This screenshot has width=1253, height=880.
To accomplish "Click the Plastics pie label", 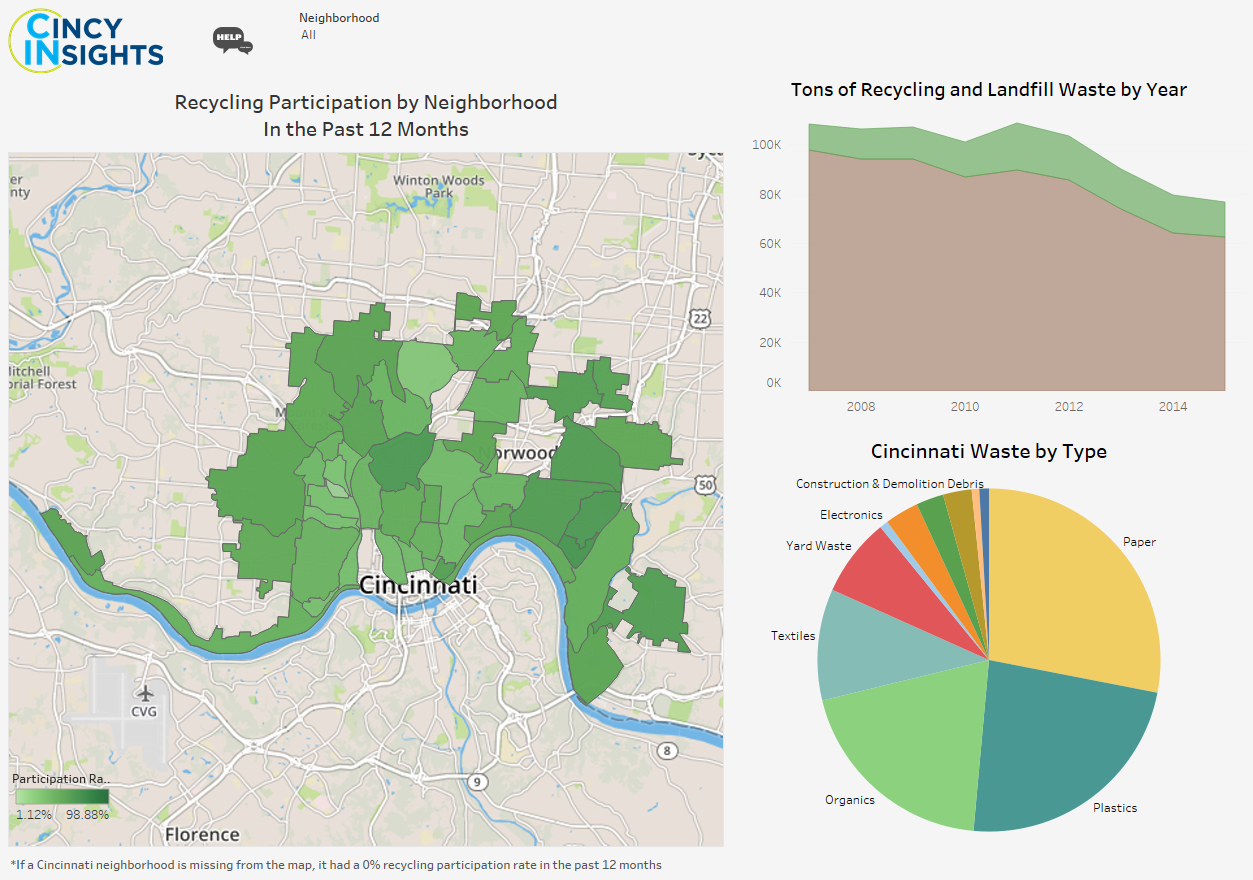I will click(1115, 808).
